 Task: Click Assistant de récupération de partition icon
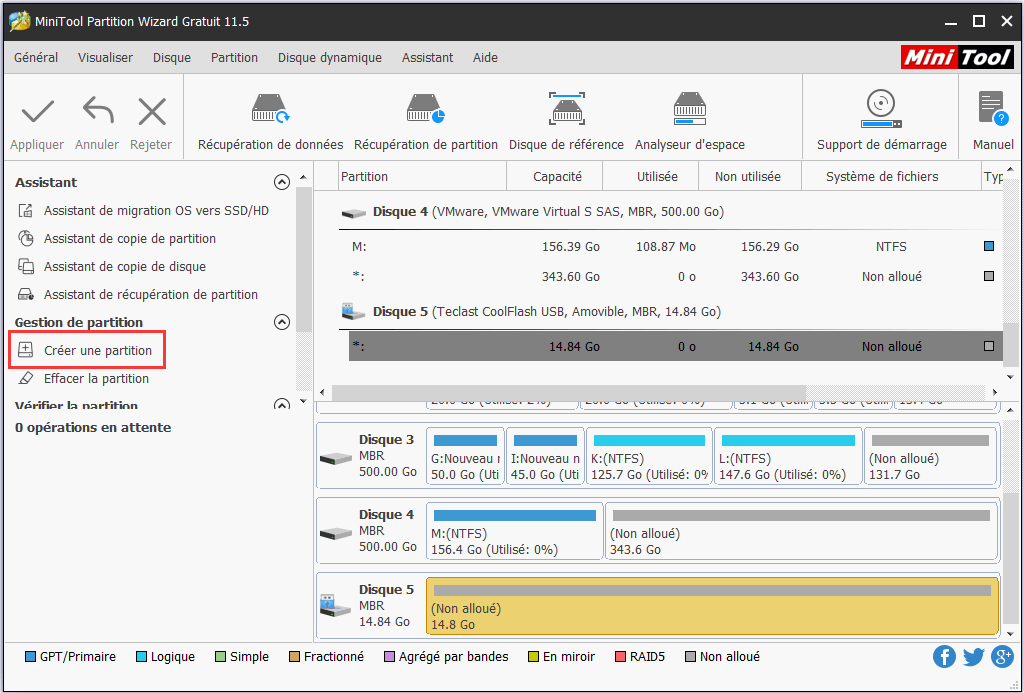(x=25, y=295)
